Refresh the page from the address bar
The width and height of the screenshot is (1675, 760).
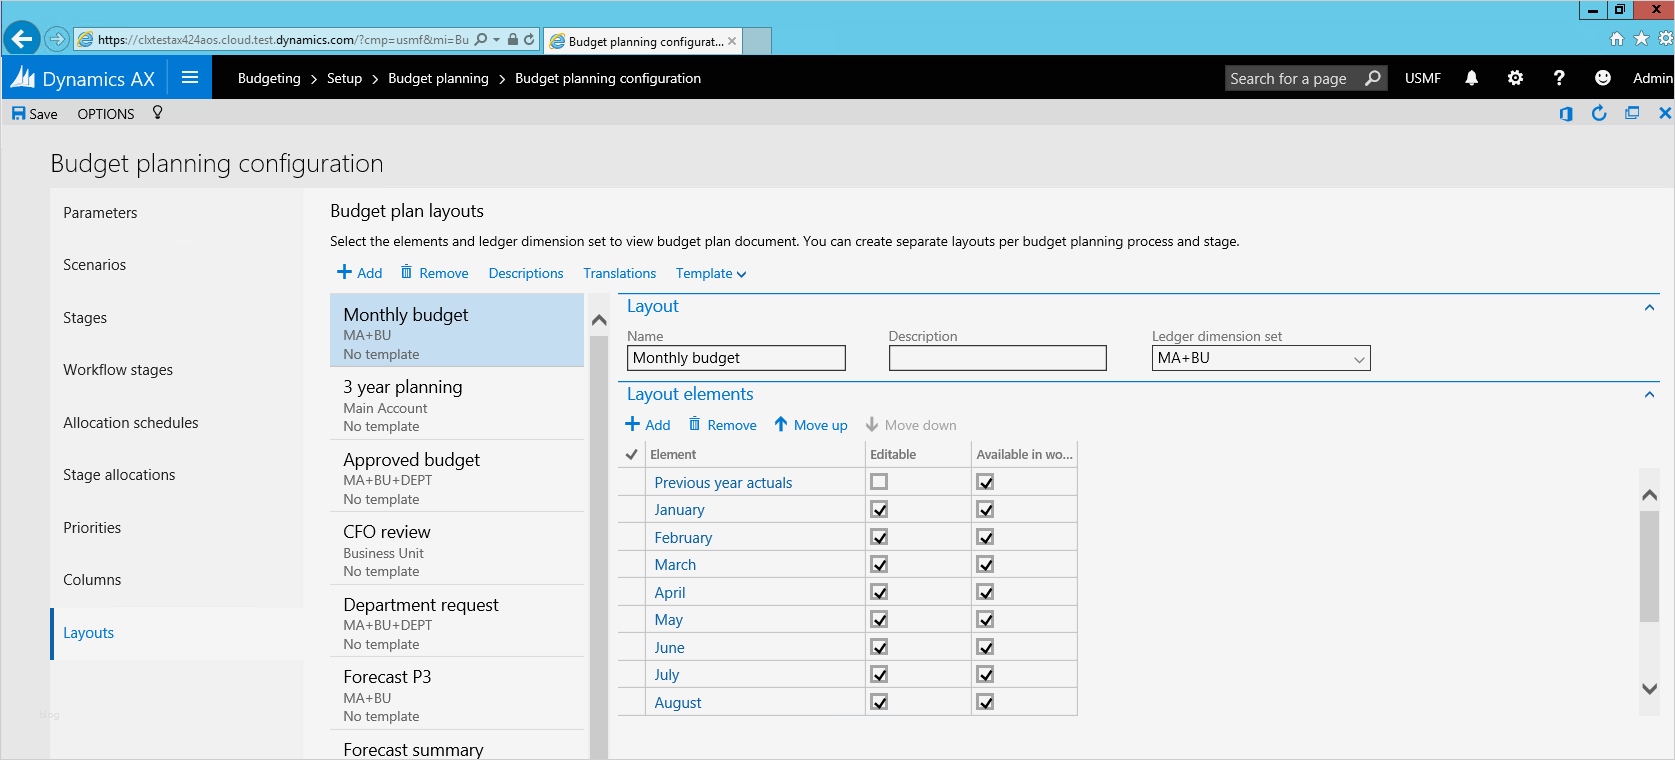[x=529, y=40]
